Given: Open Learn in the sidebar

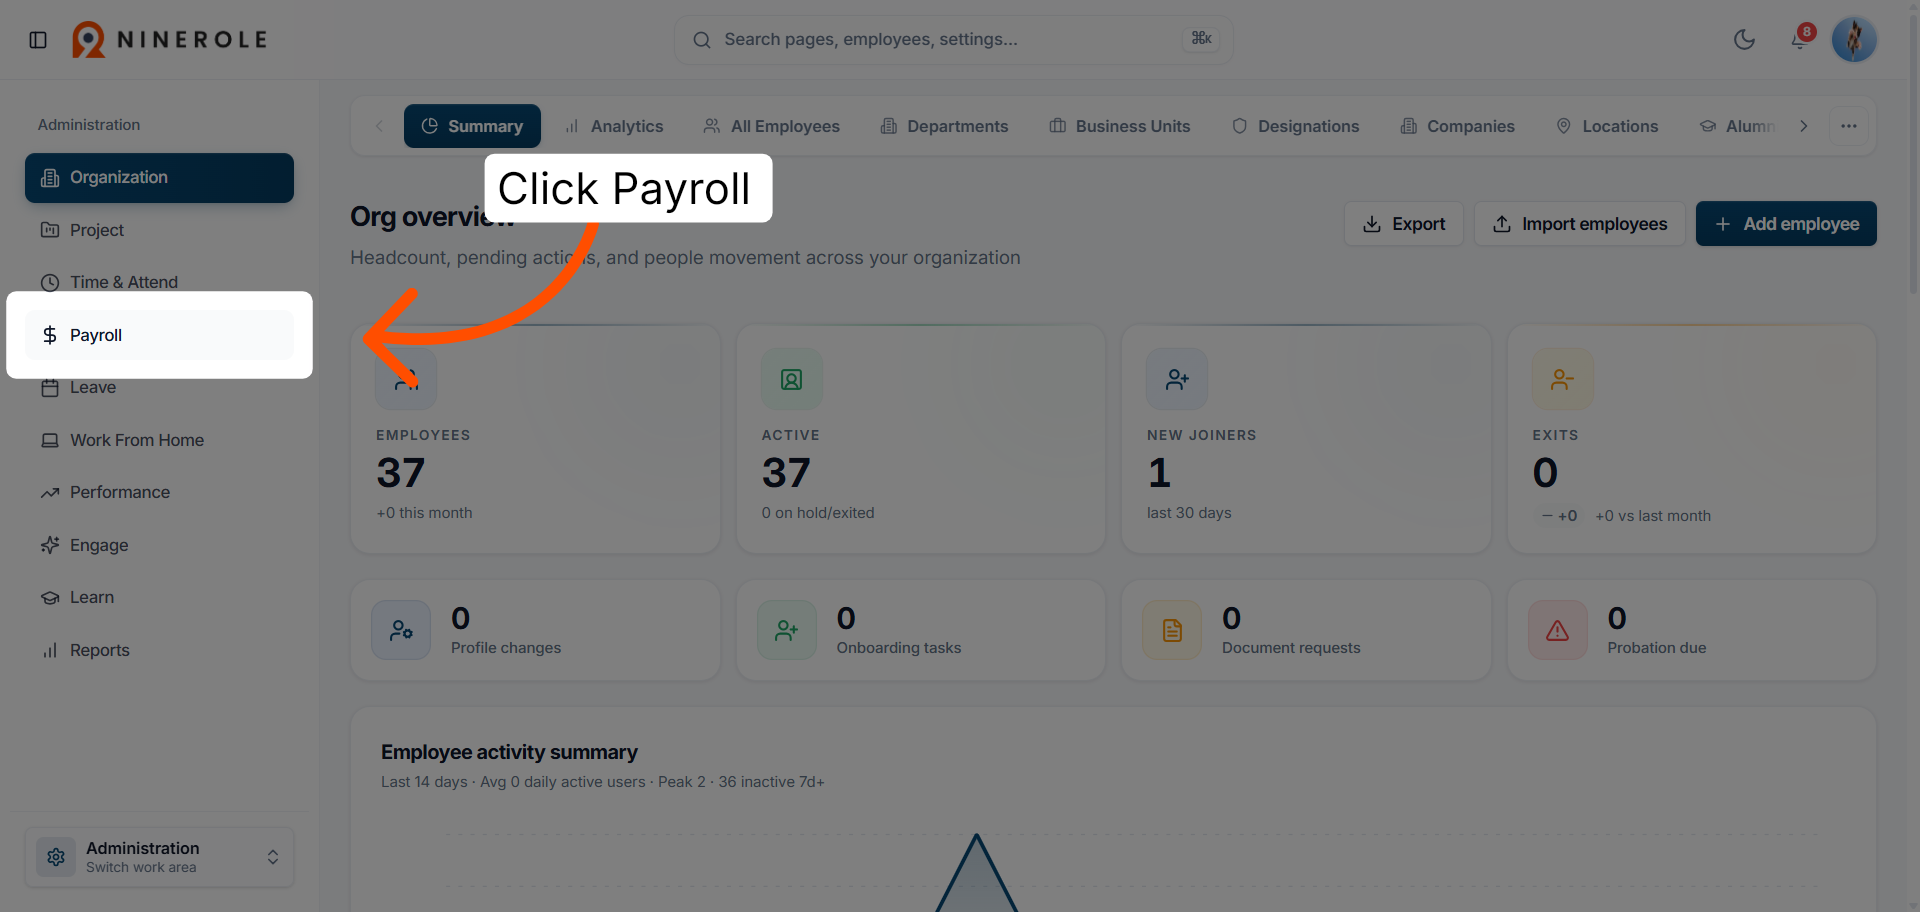Looking at the screenshot, I should tap(159, 597).
